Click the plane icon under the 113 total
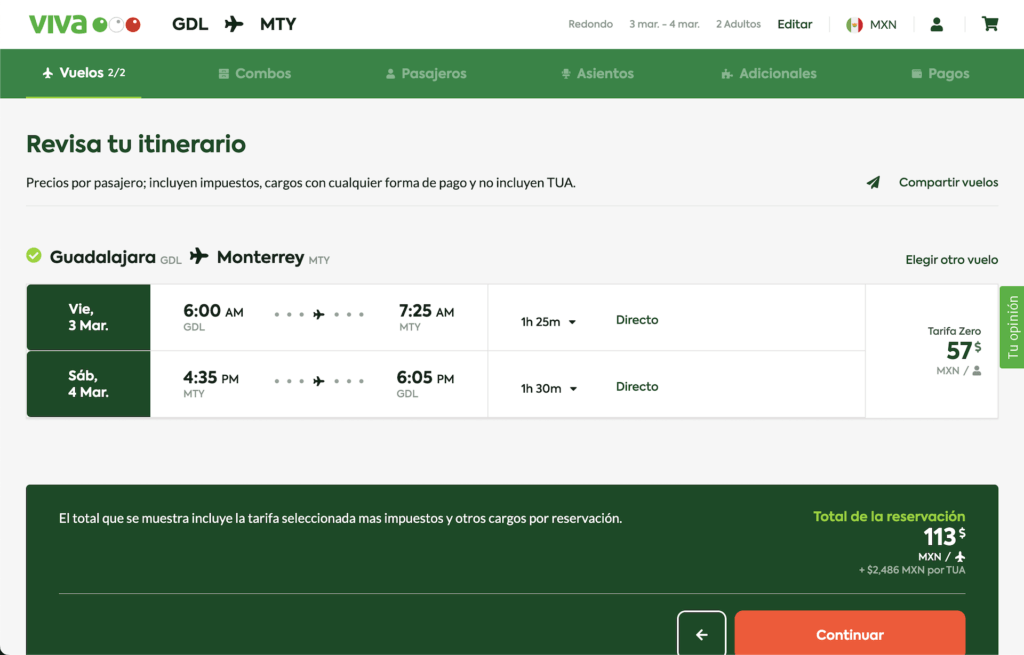The width and height of the screenshot is (1024, 655). (960, 557)
